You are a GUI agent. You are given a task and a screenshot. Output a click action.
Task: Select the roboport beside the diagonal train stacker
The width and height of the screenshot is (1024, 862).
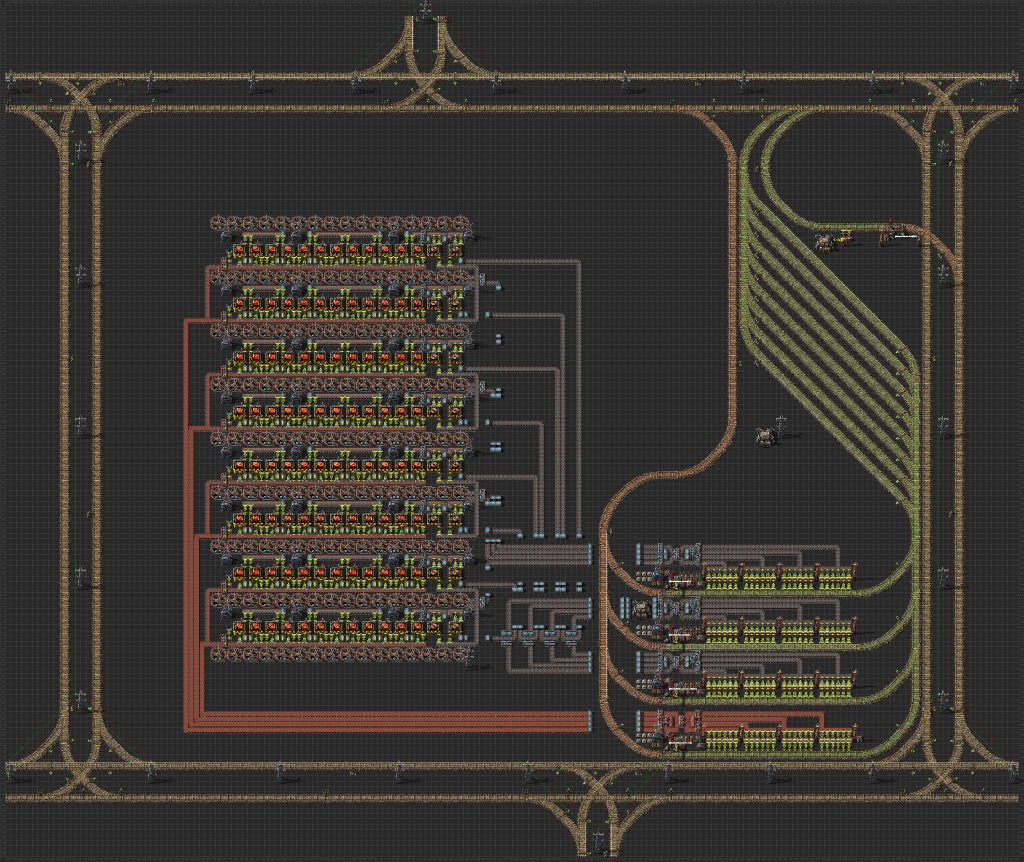point(765,436)
